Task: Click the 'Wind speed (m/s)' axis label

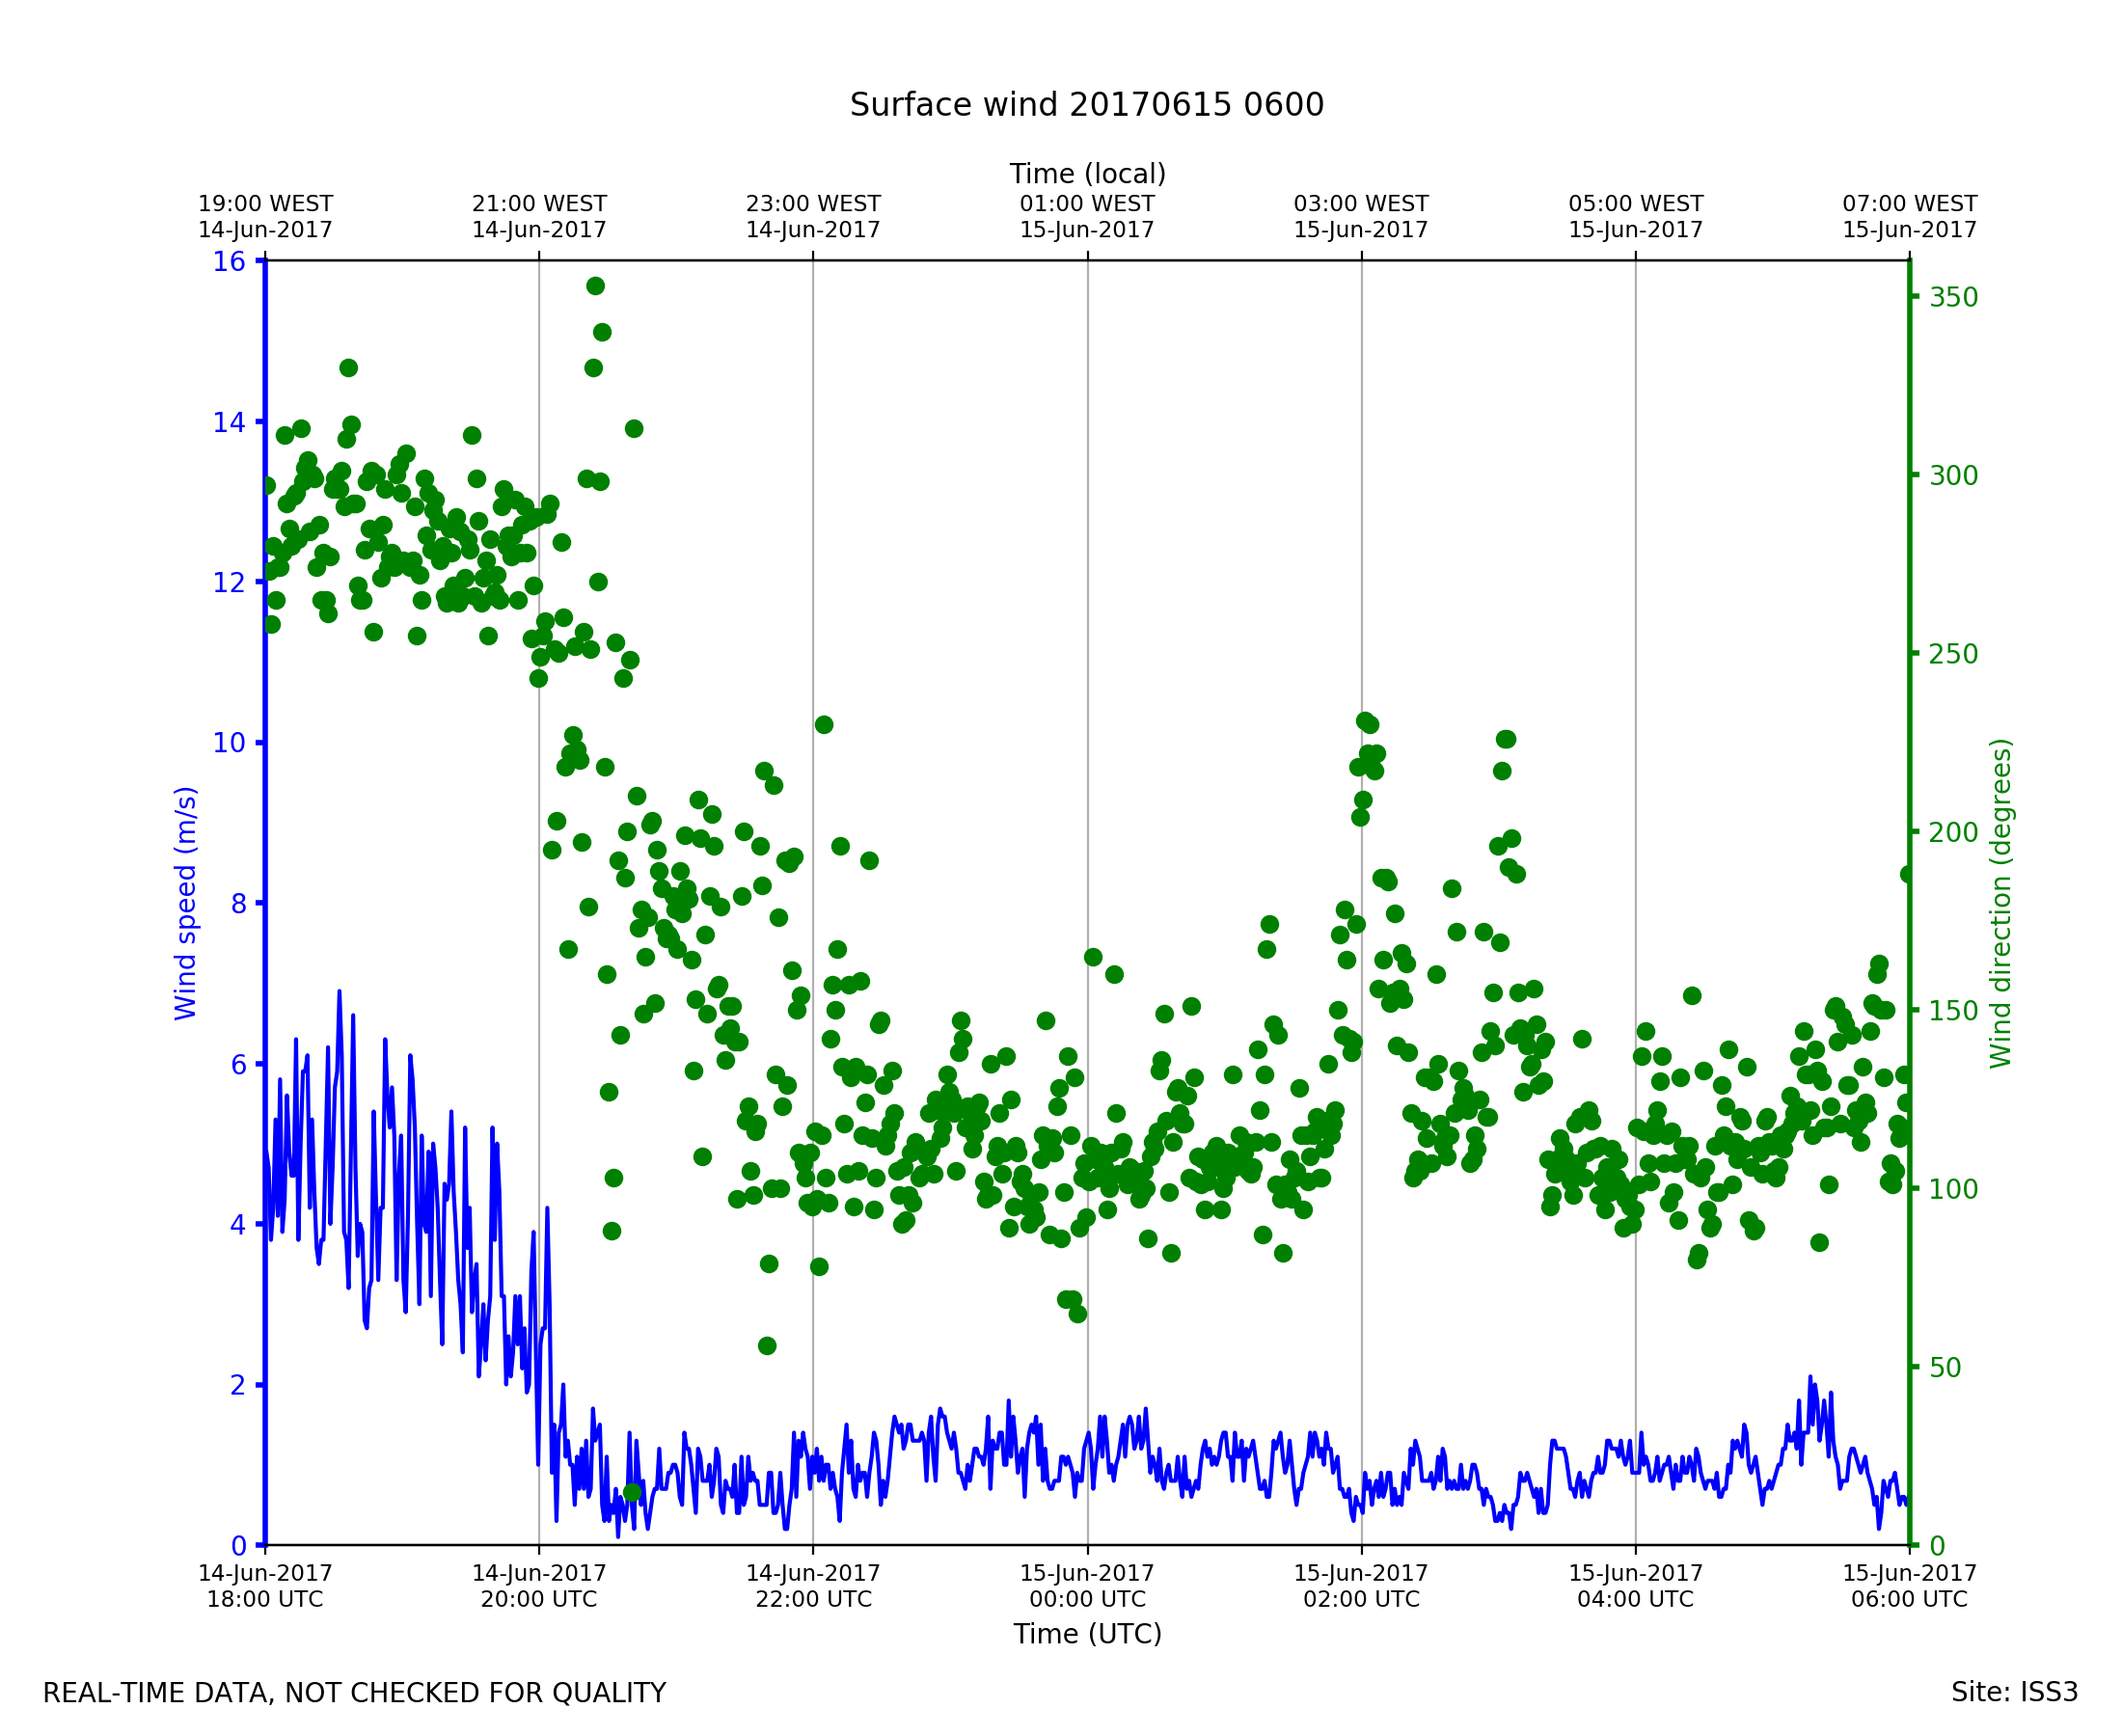Action: tap(186, 903)
